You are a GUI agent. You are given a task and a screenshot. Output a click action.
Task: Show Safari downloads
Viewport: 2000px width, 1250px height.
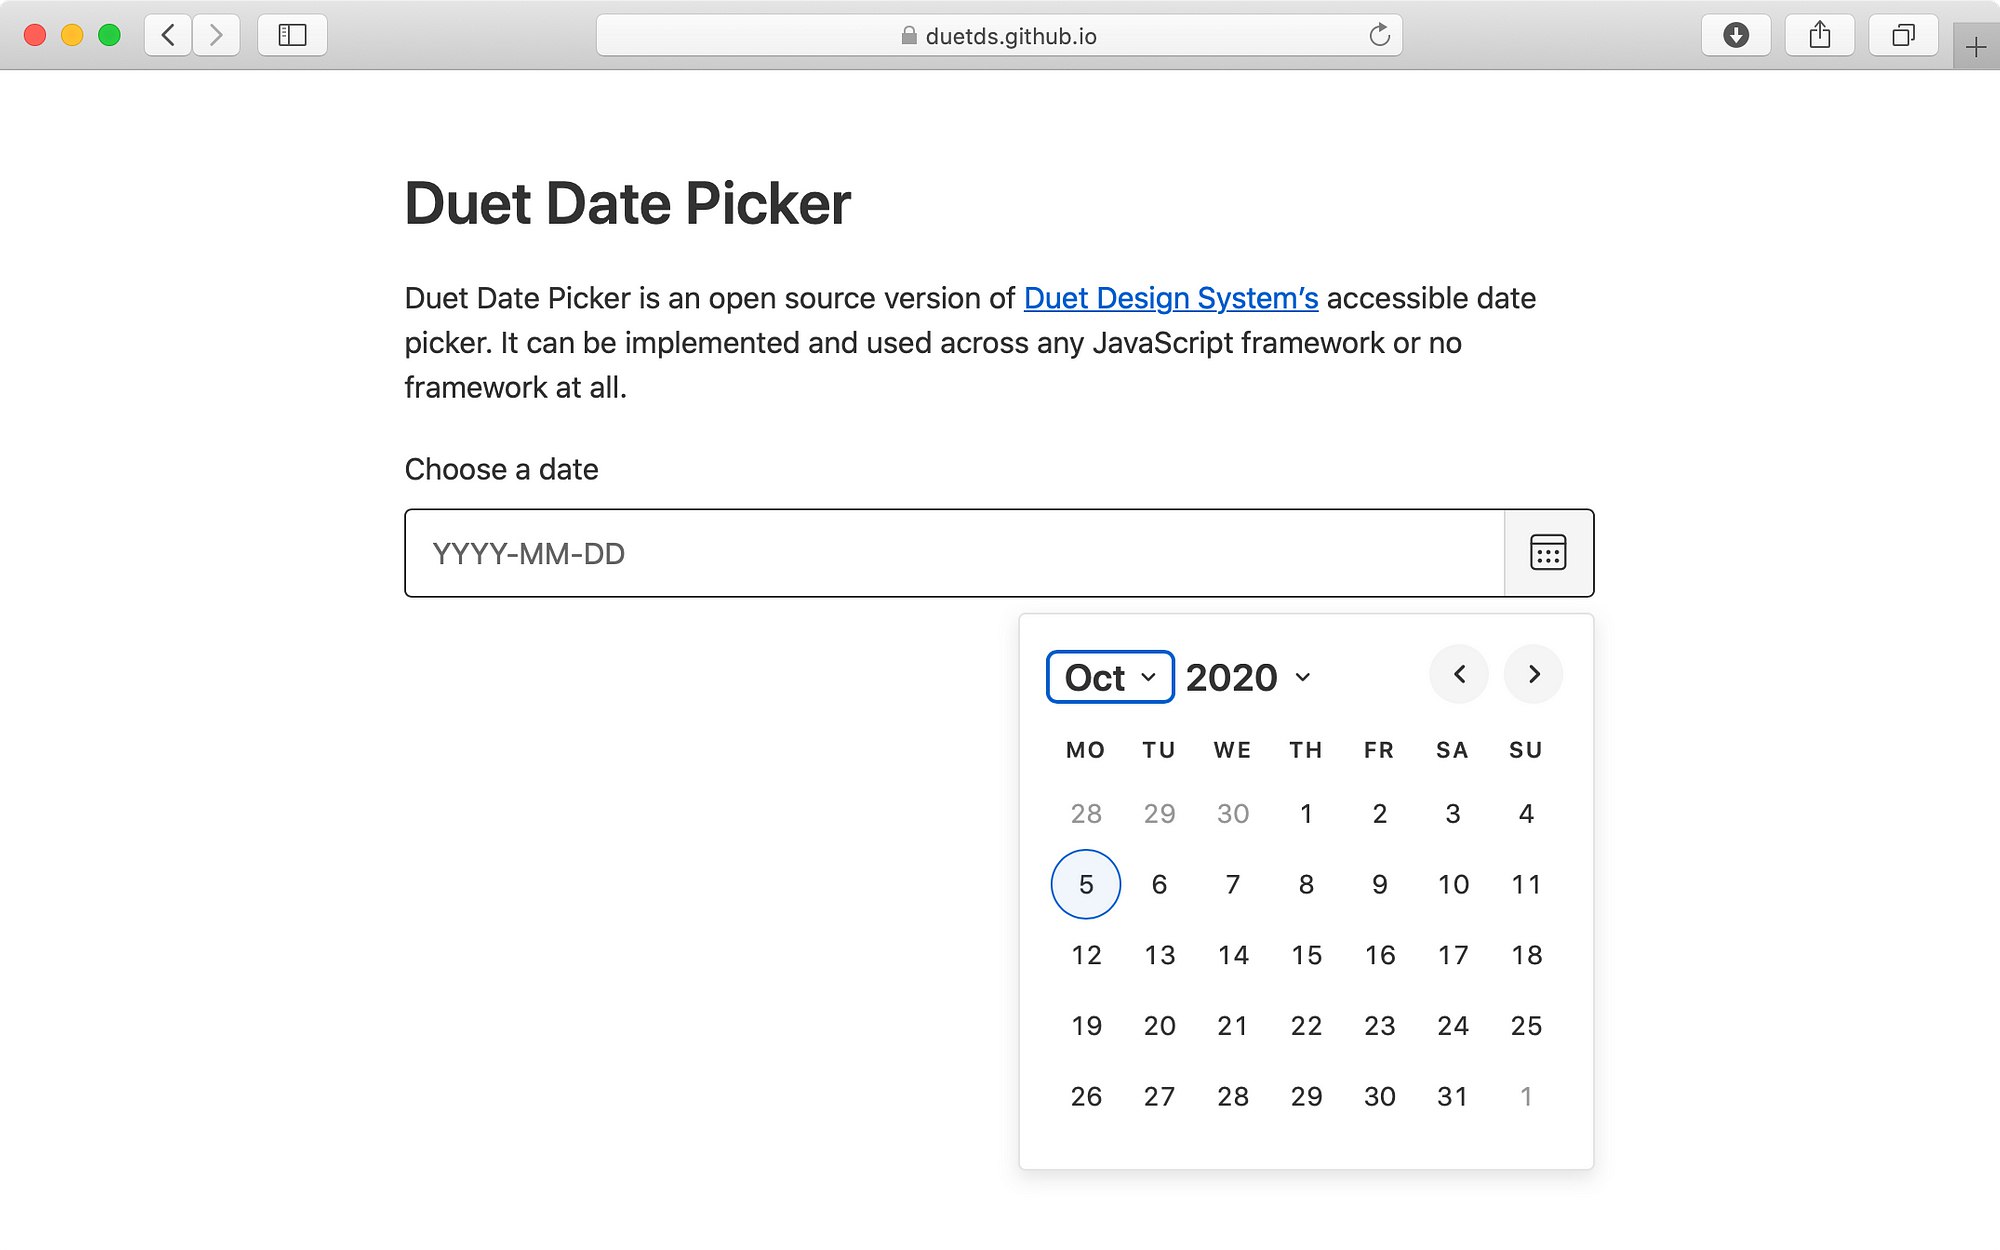pos(1736,36)
